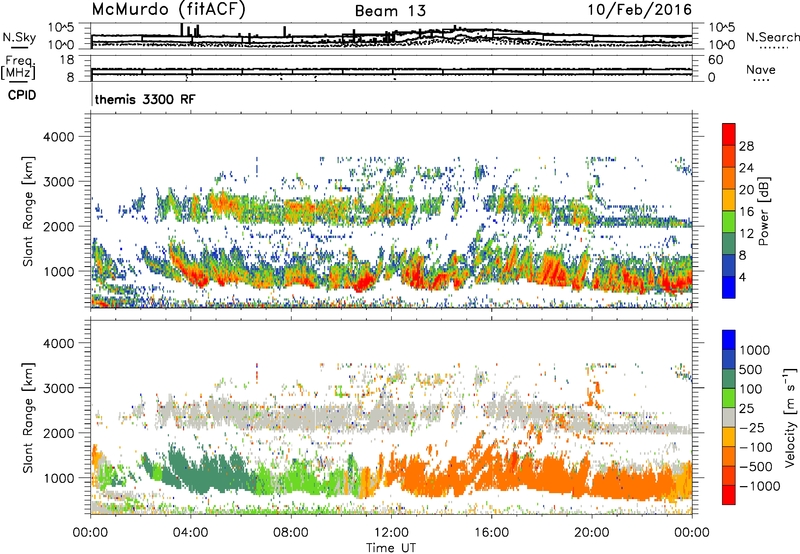
Task: Click the 16 label on Power colorbar
Action: (746, 212)
